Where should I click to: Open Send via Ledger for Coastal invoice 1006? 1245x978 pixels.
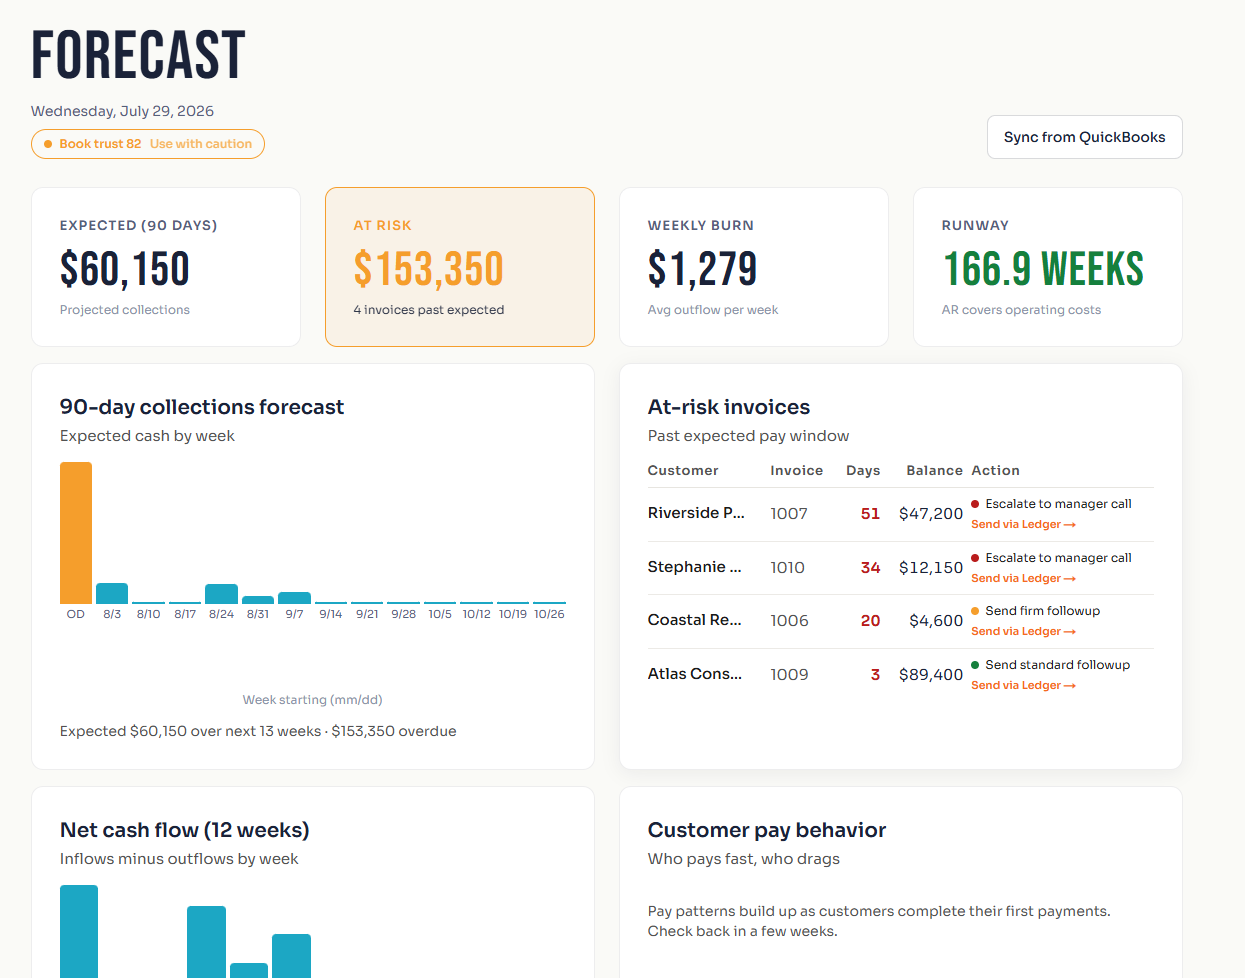pos(1023,631)
